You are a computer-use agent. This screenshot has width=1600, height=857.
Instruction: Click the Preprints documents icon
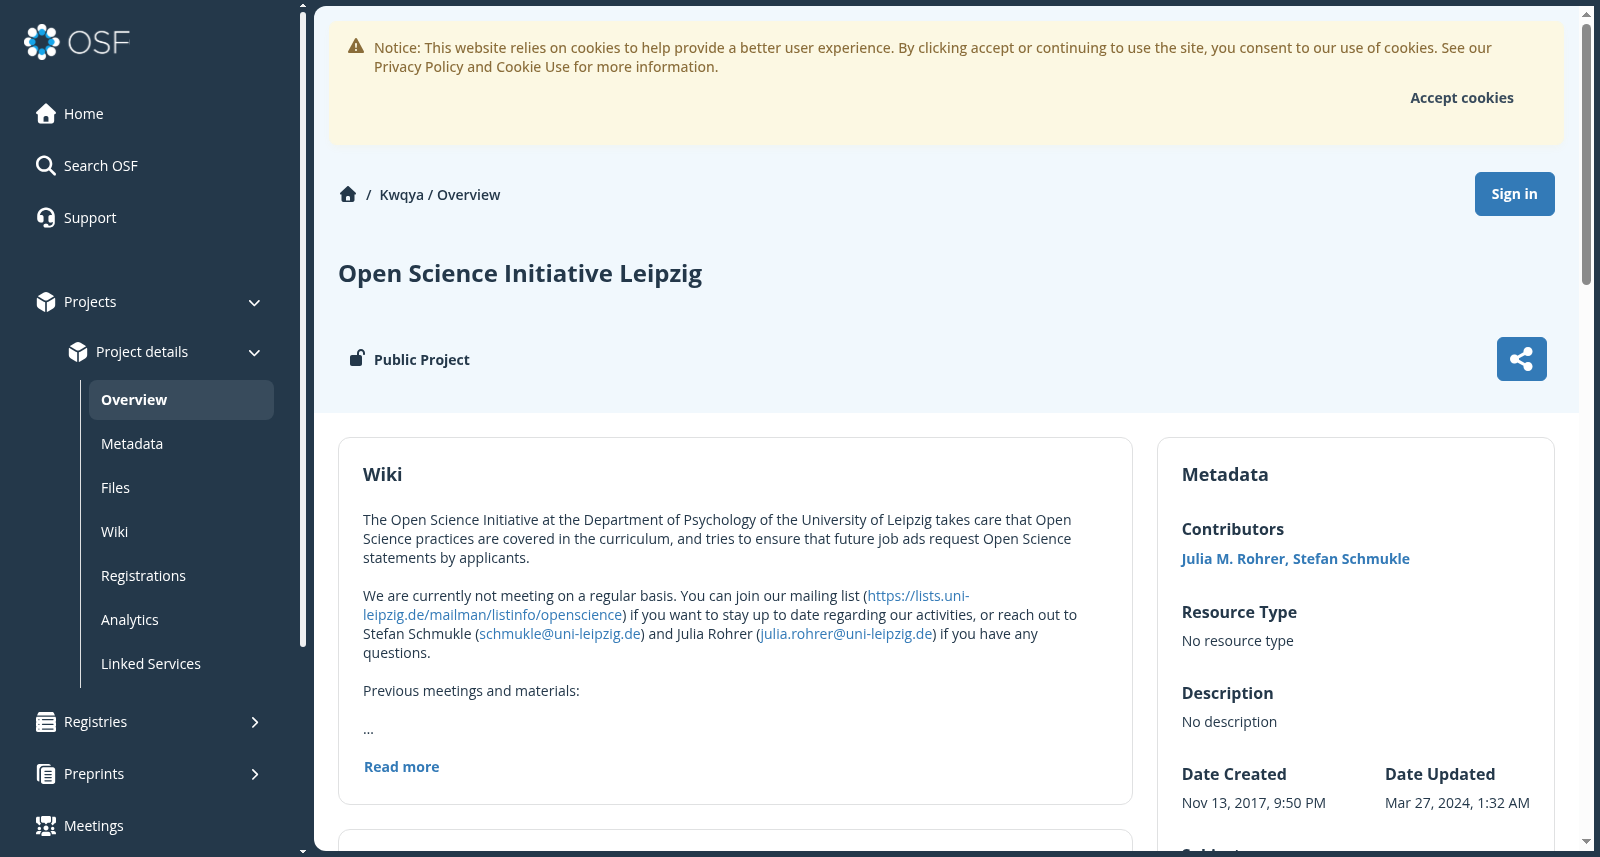(x=46, y=774)
